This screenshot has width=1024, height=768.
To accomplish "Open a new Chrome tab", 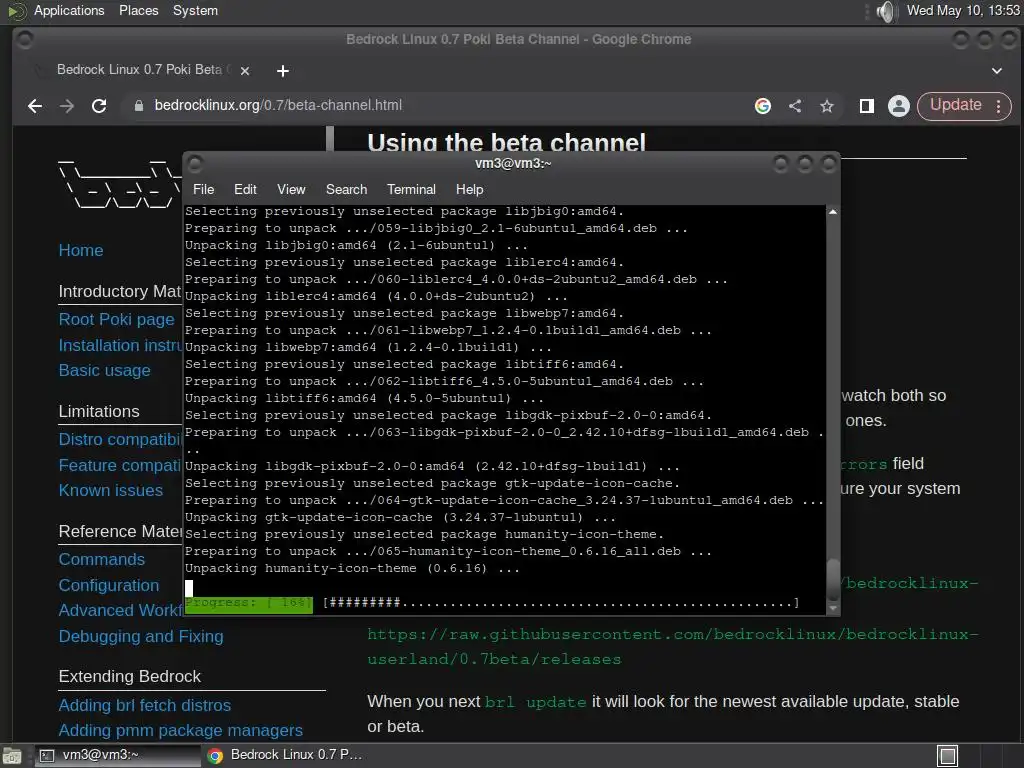I will point(283,71).
